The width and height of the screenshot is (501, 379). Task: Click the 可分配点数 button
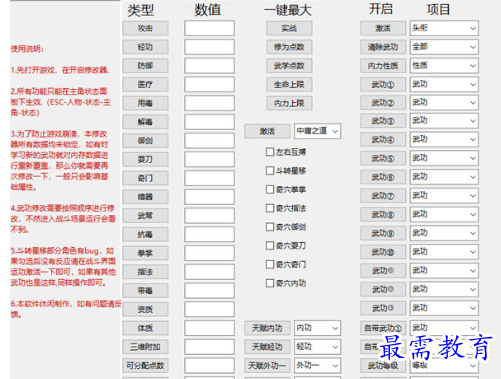pyautogui.click(x=145, y=366)
